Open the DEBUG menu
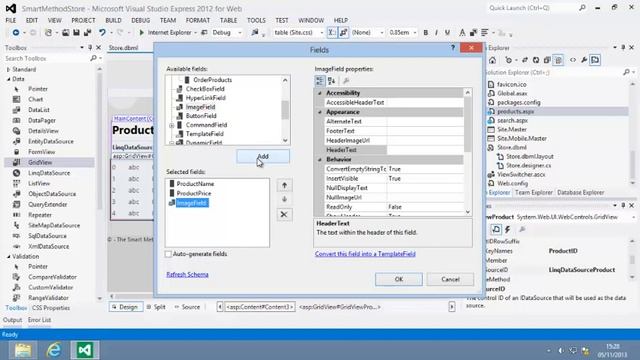This screenshot has width=640, height=360. (140, 20)
